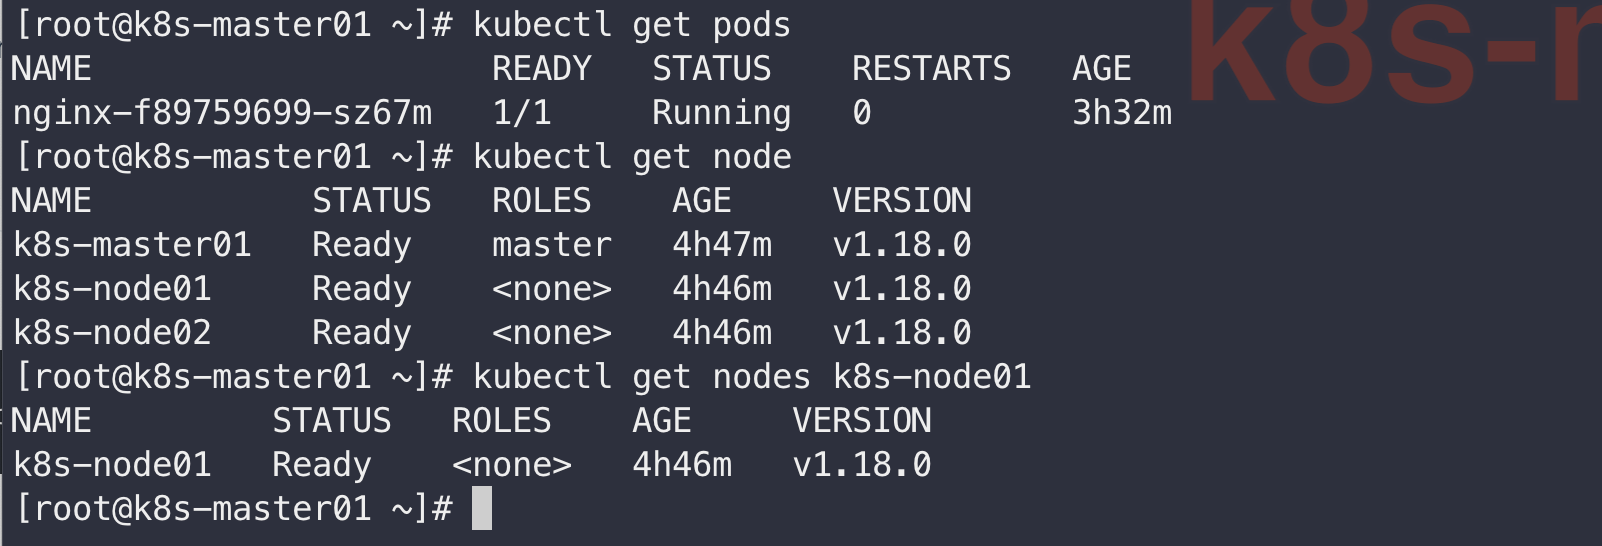The width and height of the screenshot is (1602, 546).
Task: Click the block cursor at the last prompt
Action: tap(481, 508)
